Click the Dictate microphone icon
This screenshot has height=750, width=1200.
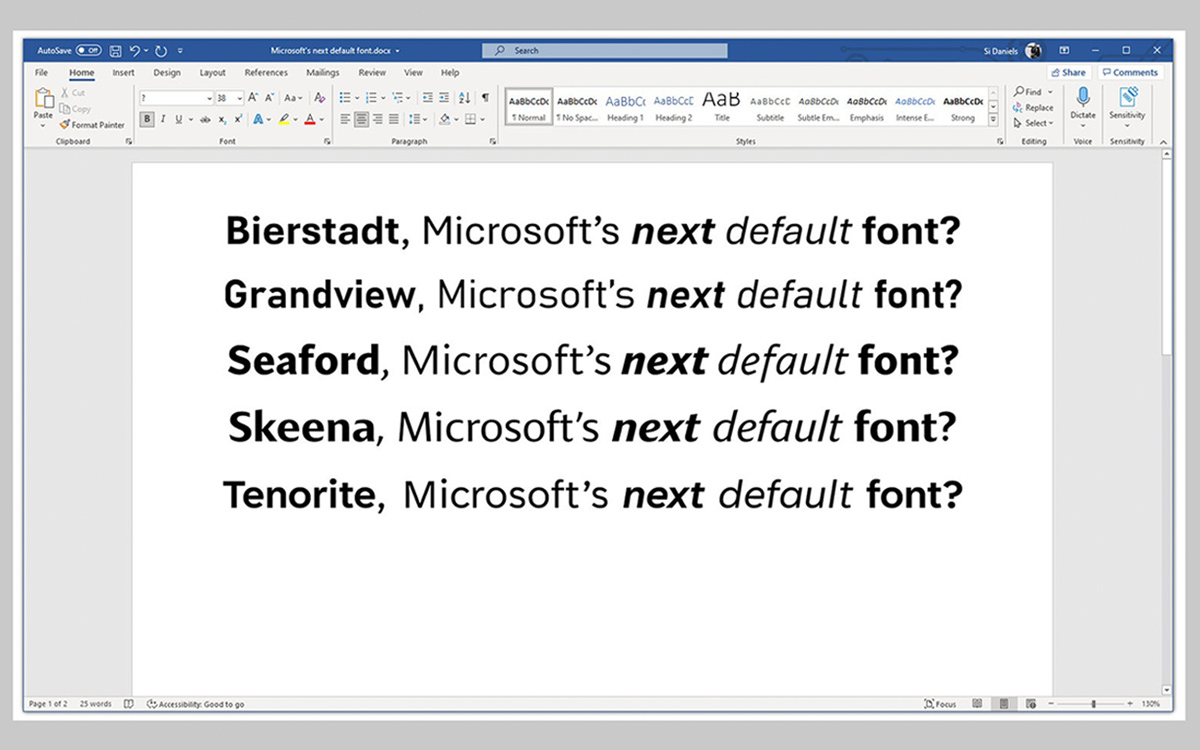point(1083,98)
